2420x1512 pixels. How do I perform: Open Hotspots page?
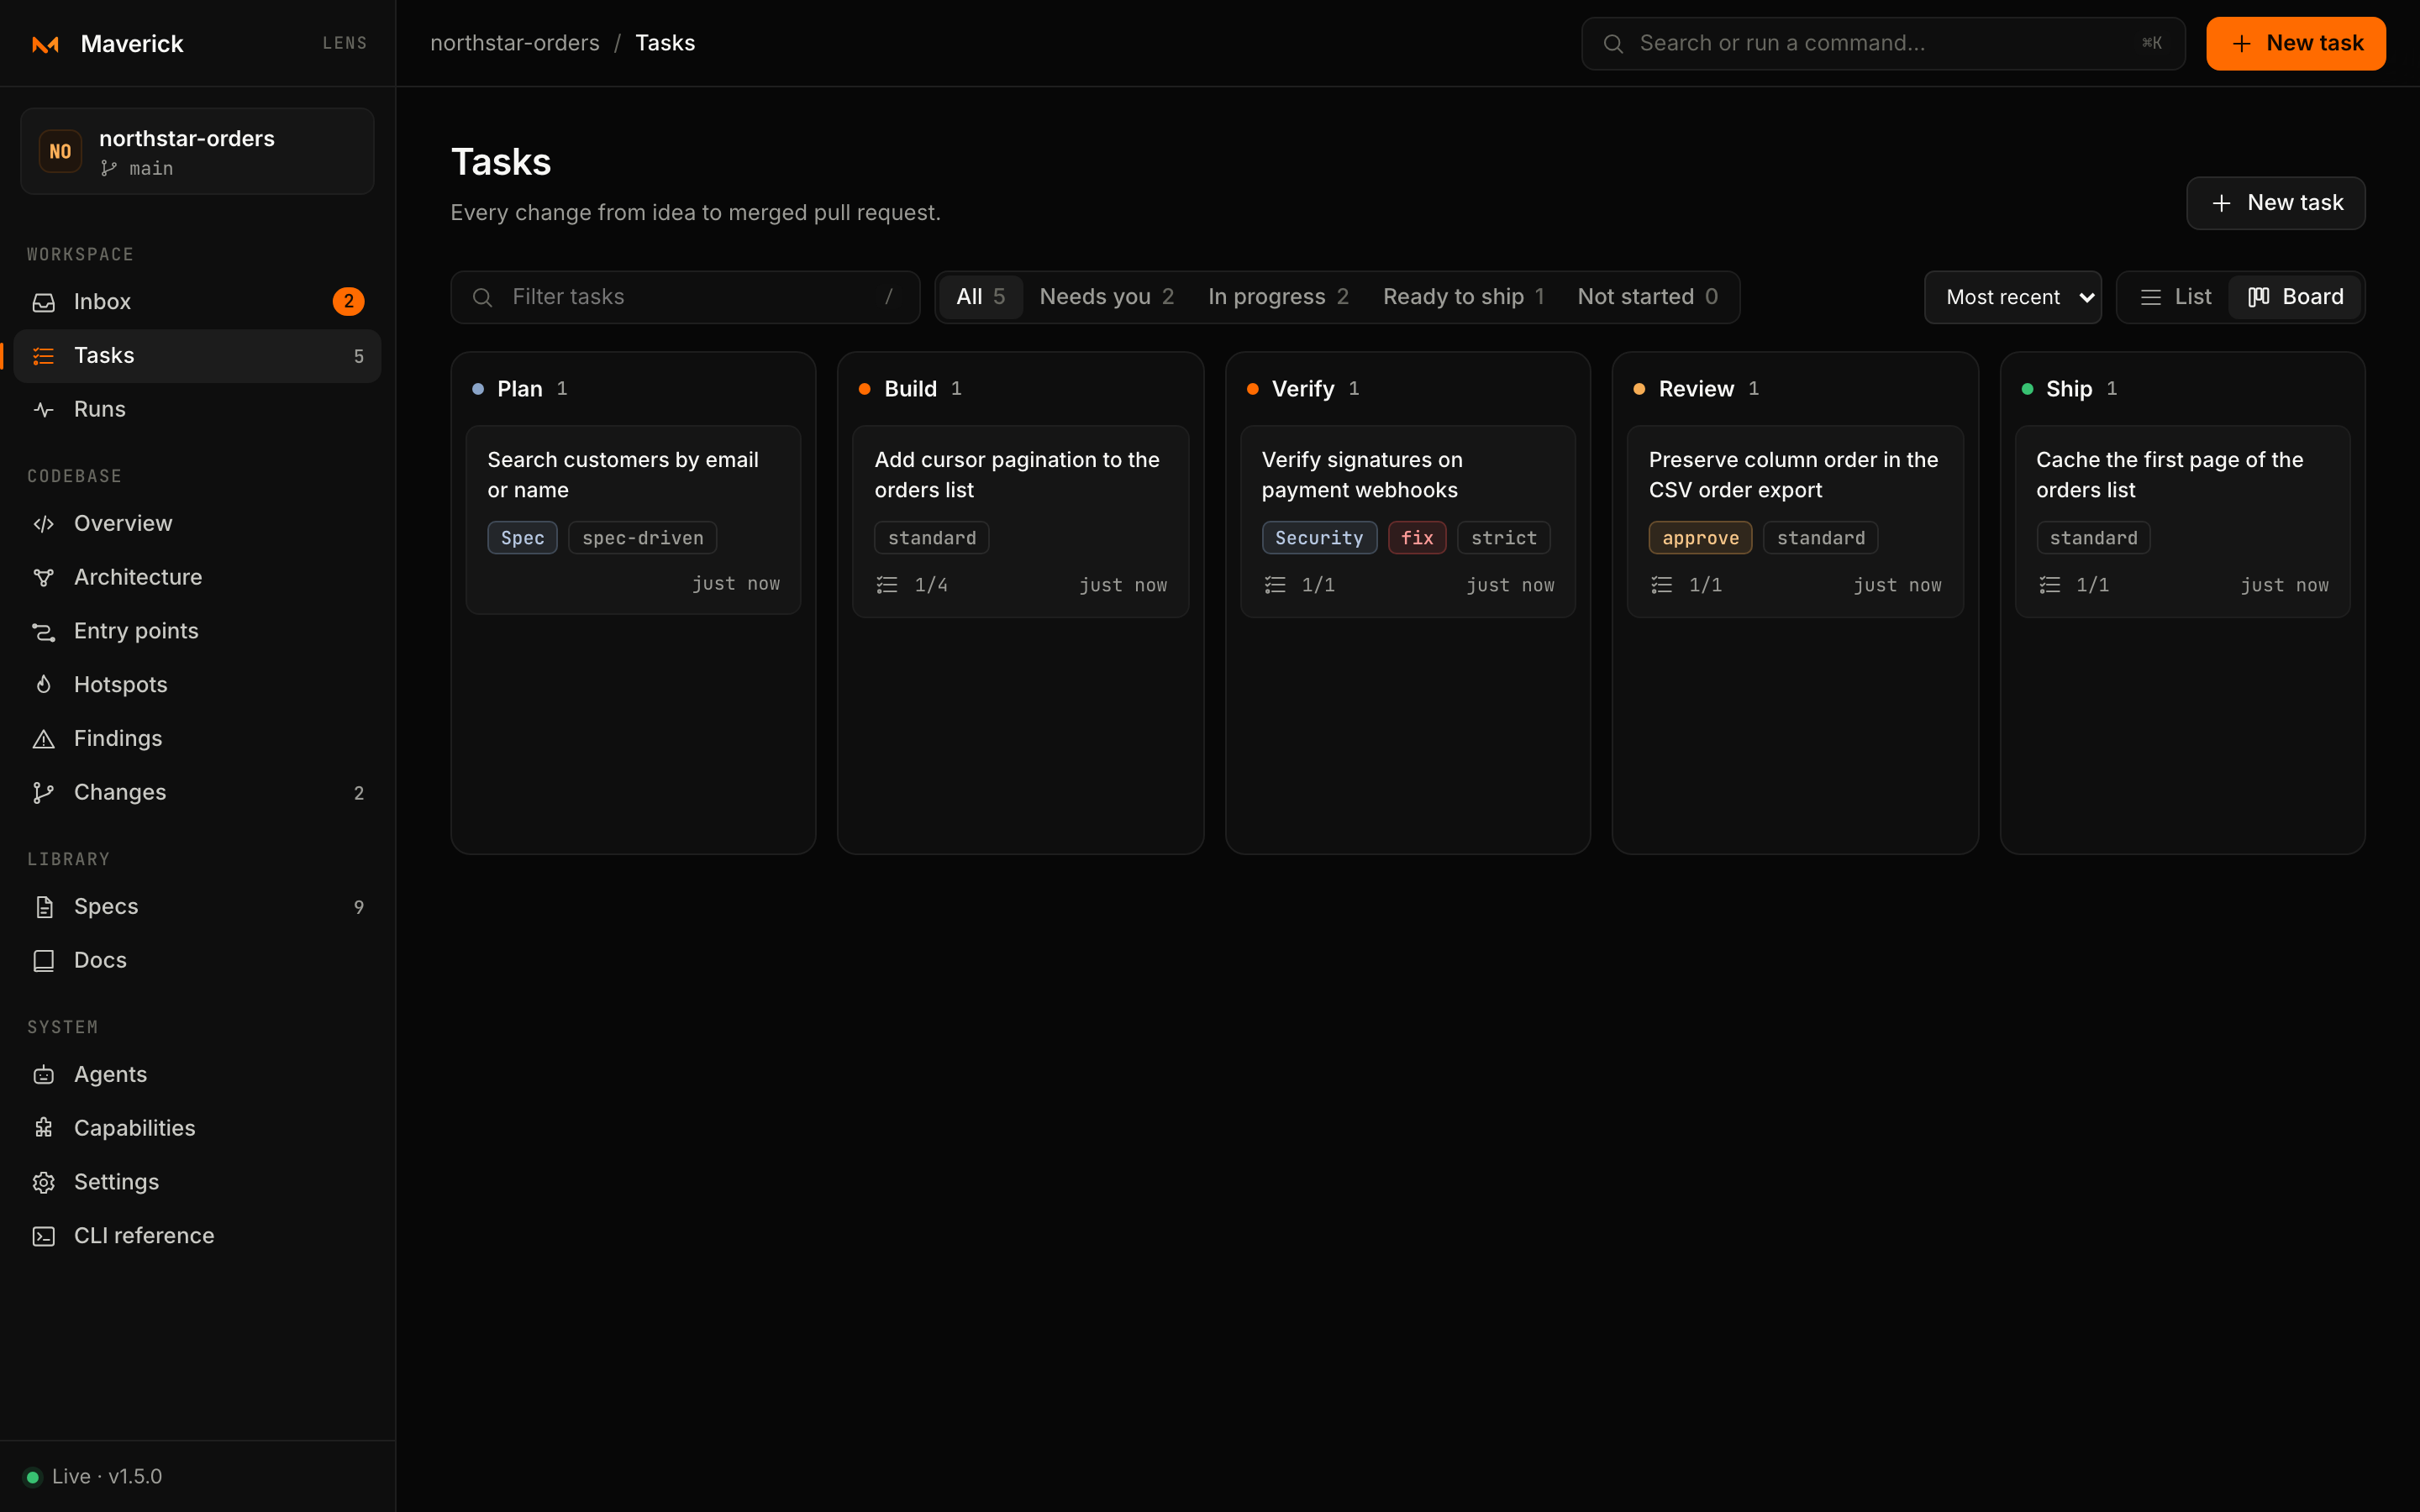click(197, 685)
